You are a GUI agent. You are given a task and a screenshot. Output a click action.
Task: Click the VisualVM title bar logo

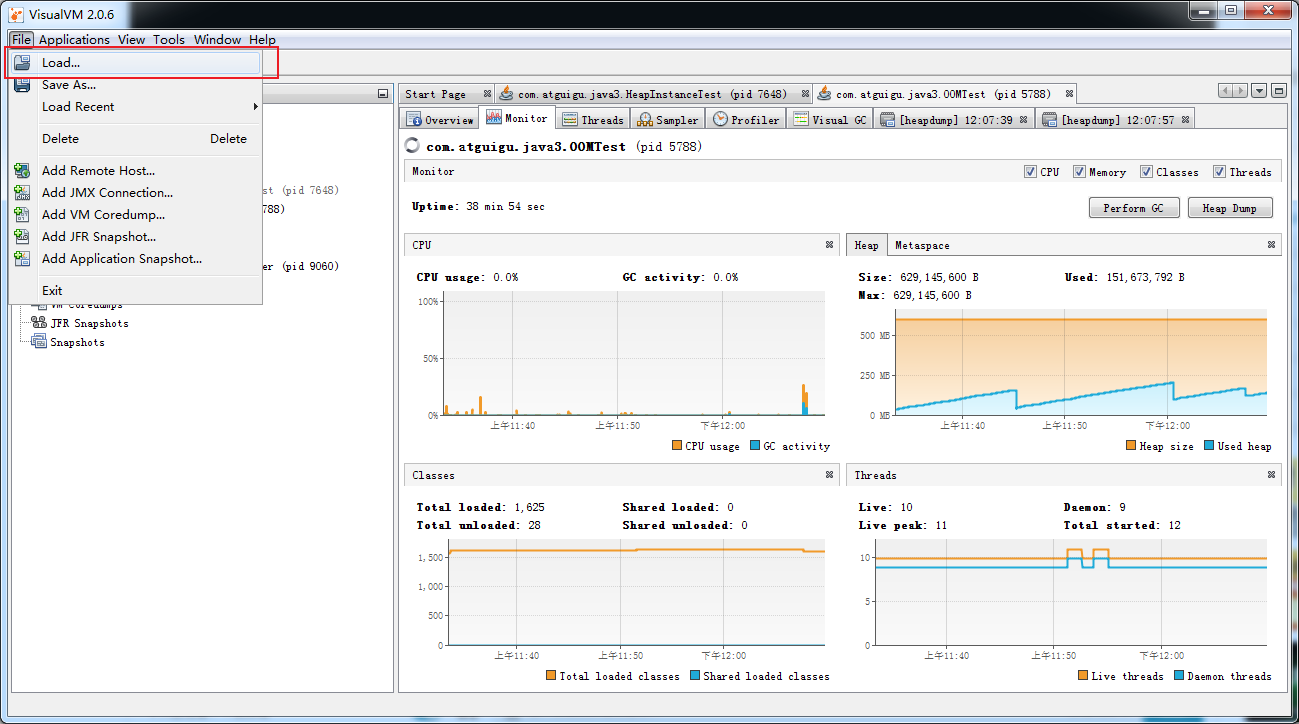pos(17,14)
